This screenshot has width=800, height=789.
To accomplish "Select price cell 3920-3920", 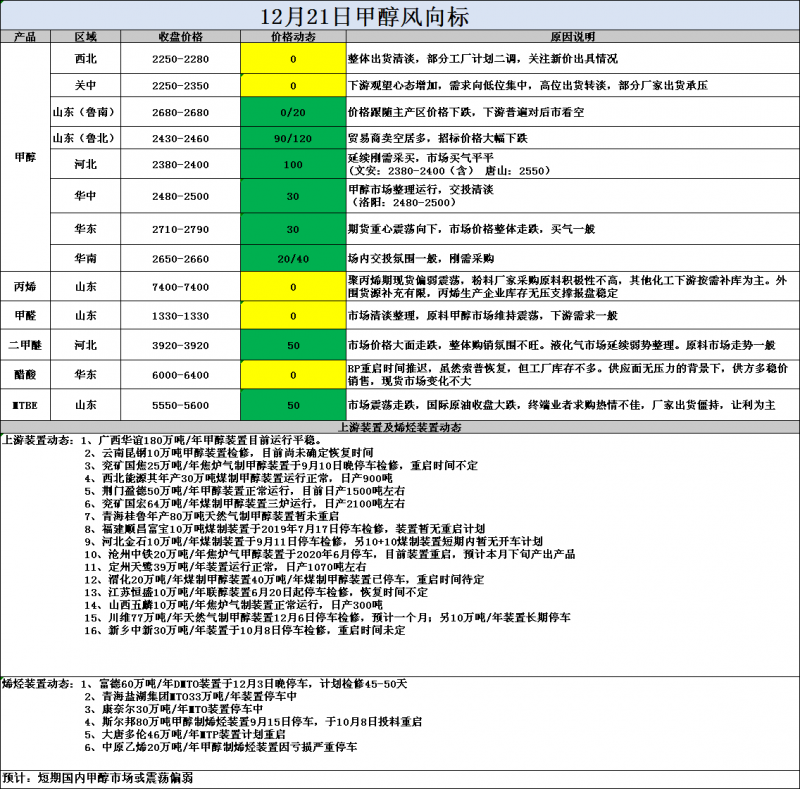I will tap(180, 346).
